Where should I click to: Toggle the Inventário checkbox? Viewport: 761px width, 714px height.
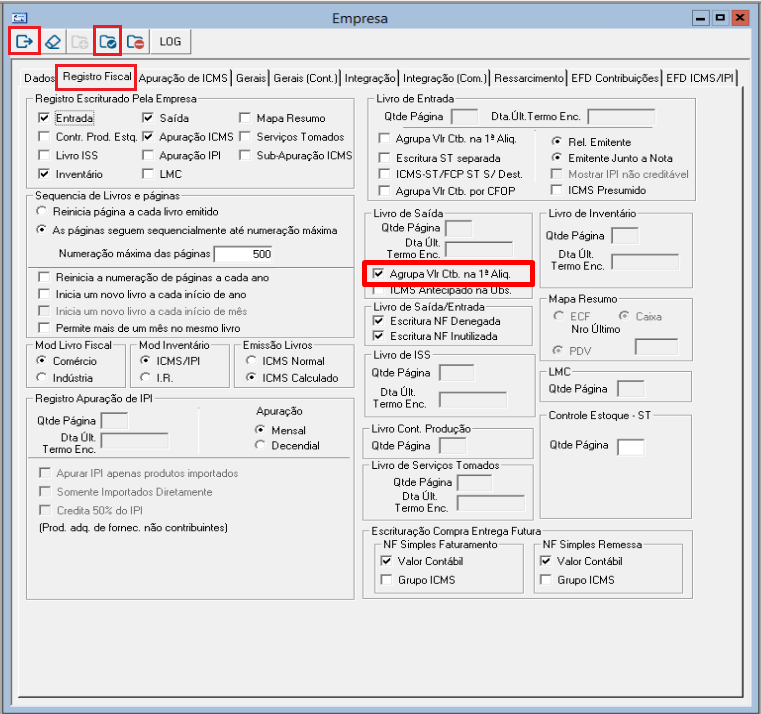[x=44, y=173]
